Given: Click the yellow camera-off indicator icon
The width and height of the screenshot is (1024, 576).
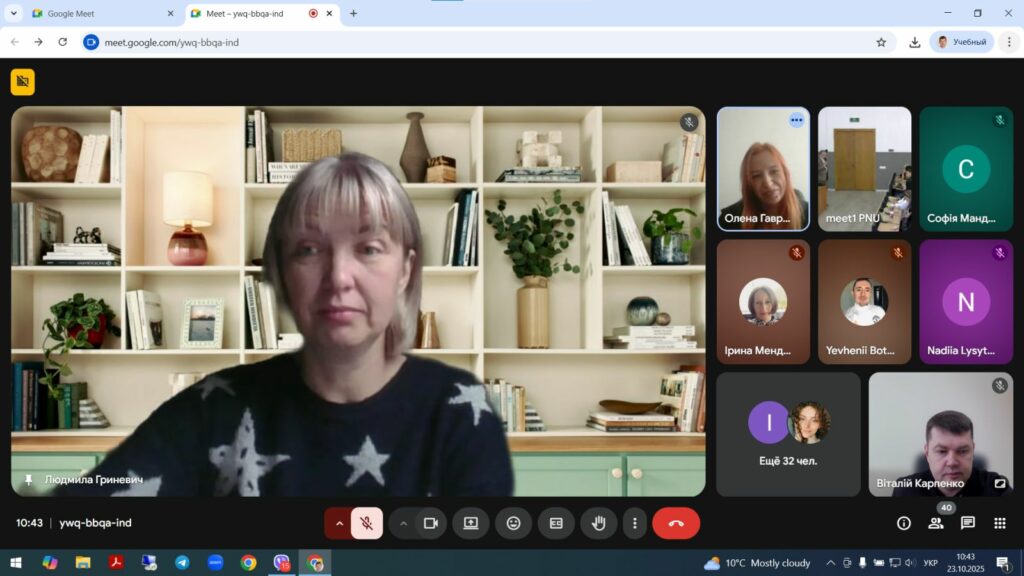Looking at the screenshot, I should pos(23,82).
